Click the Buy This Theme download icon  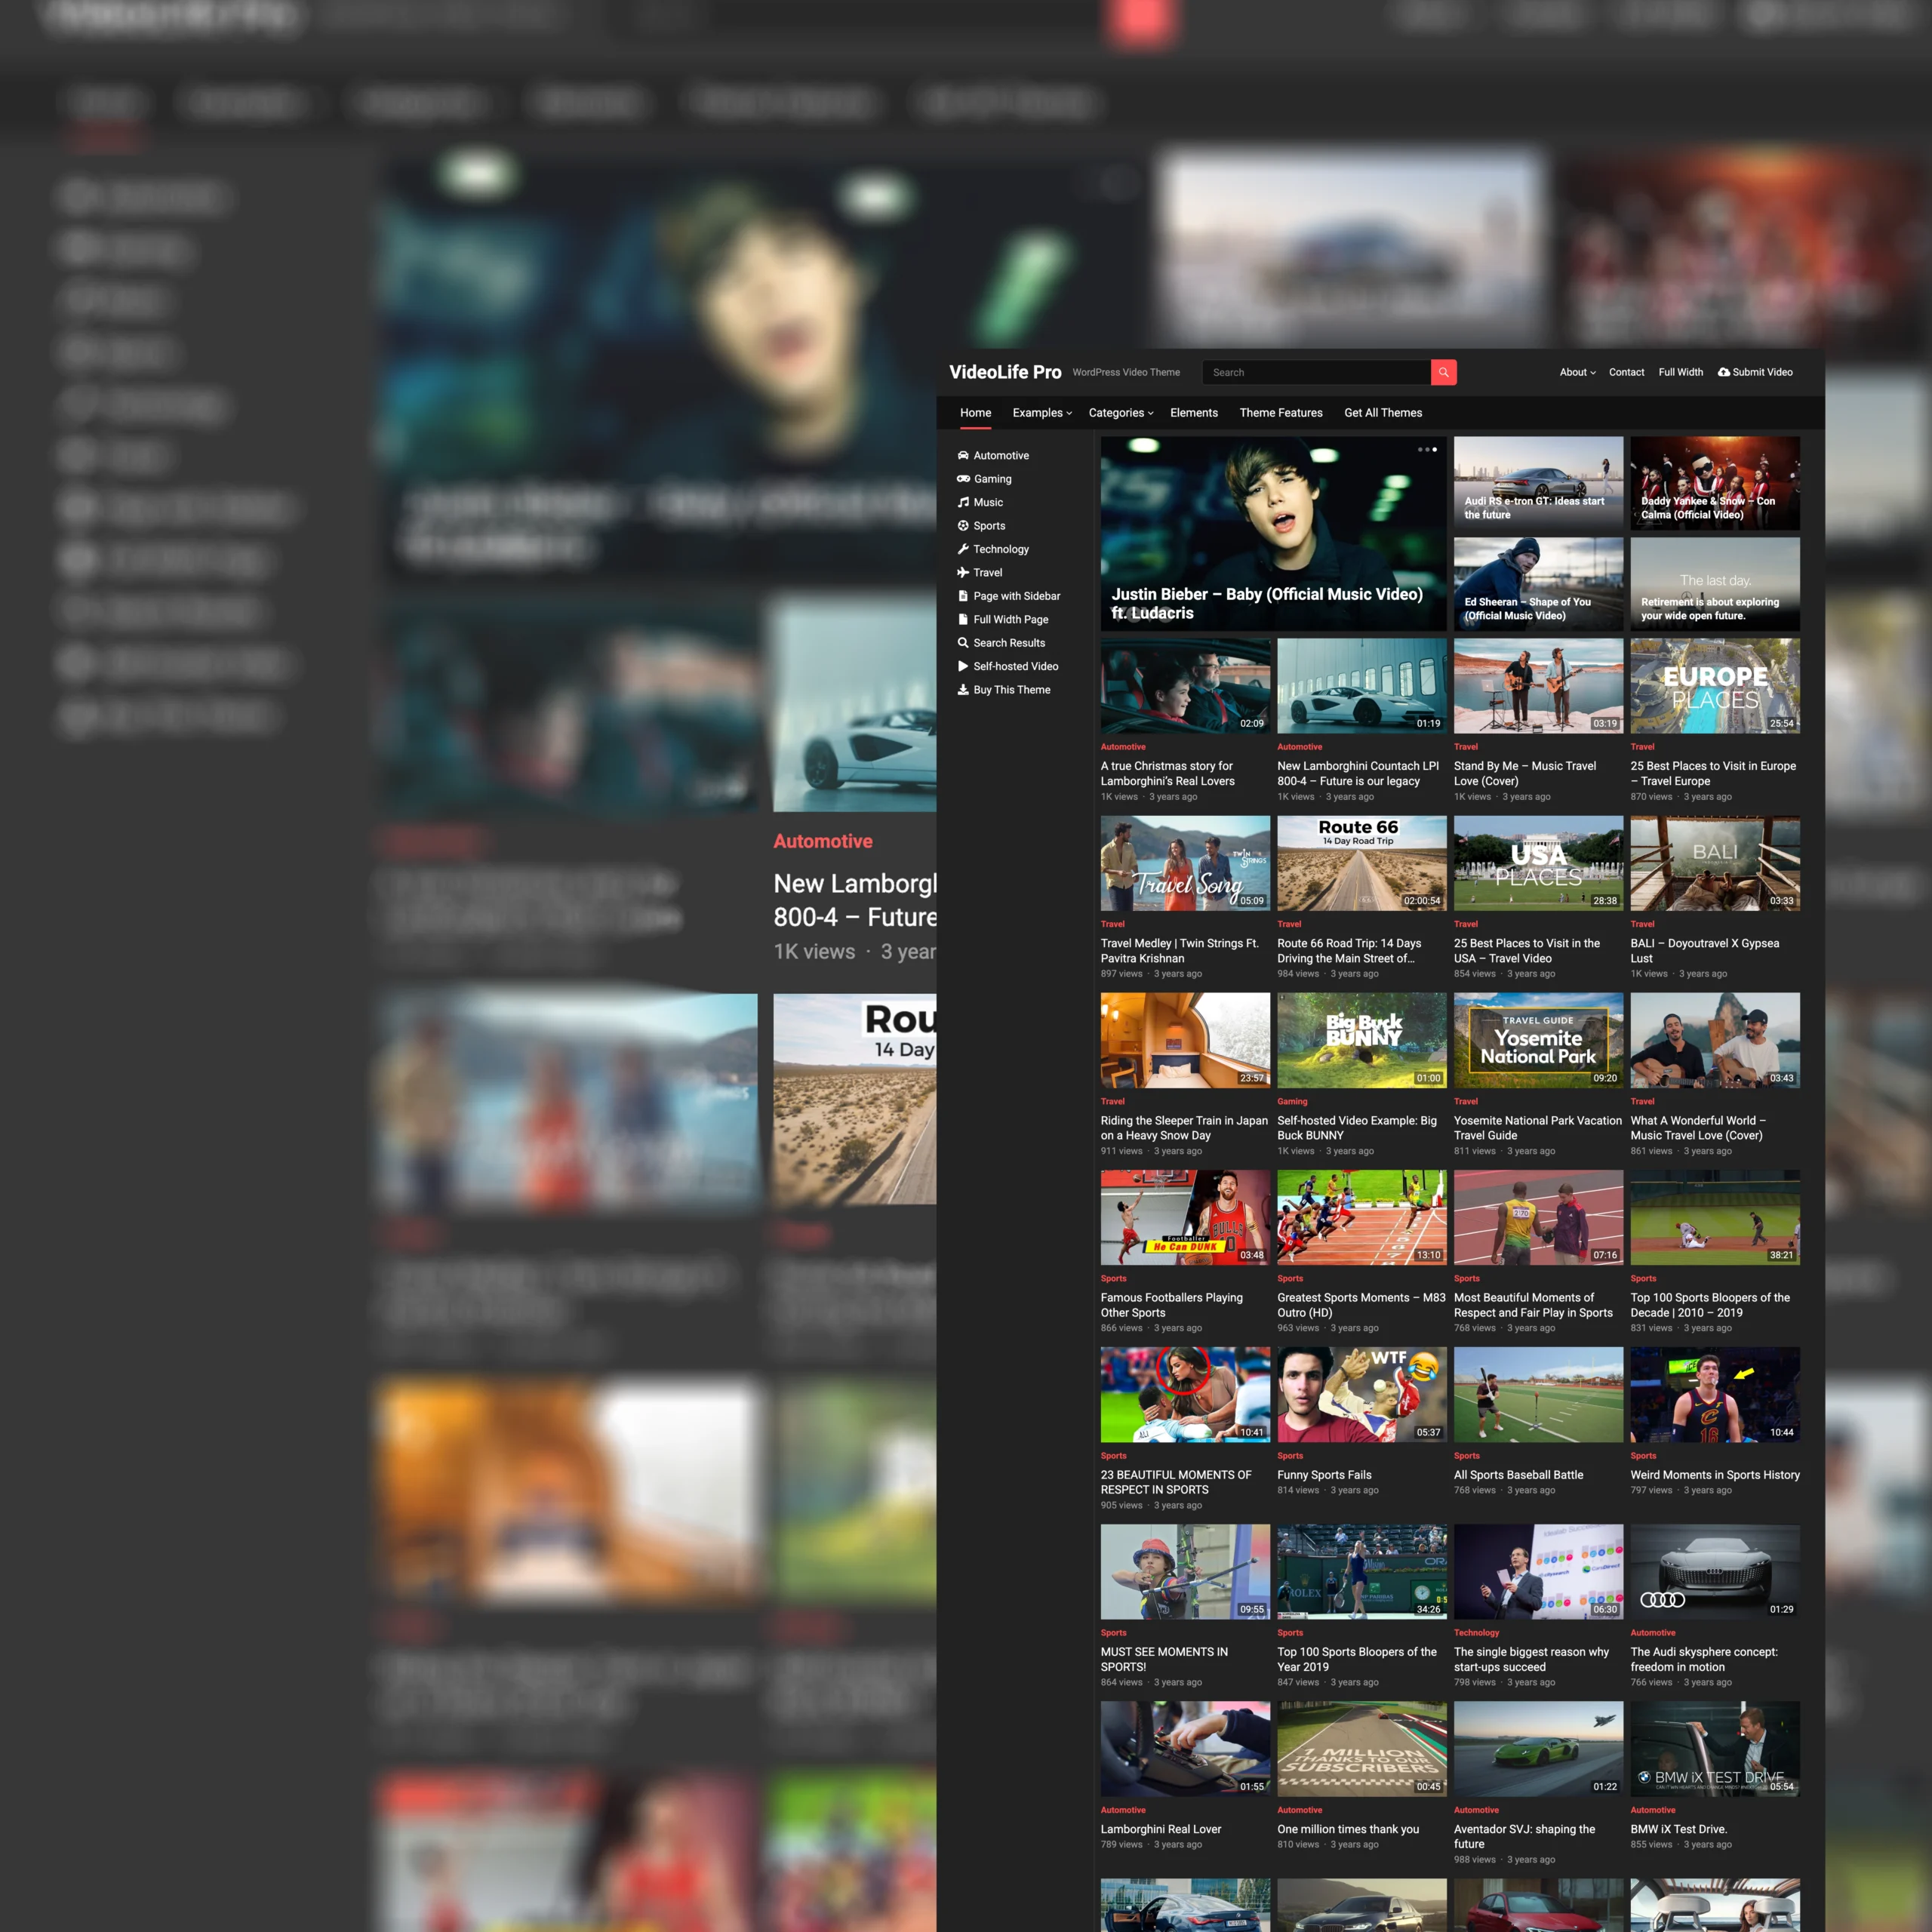pos(963,689)
